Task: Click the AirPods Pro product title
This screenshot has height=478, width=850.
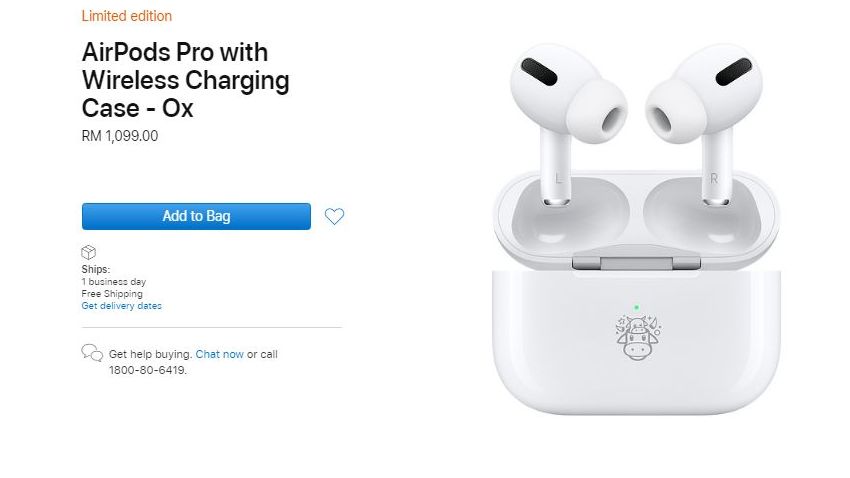Action: point(185,80)
